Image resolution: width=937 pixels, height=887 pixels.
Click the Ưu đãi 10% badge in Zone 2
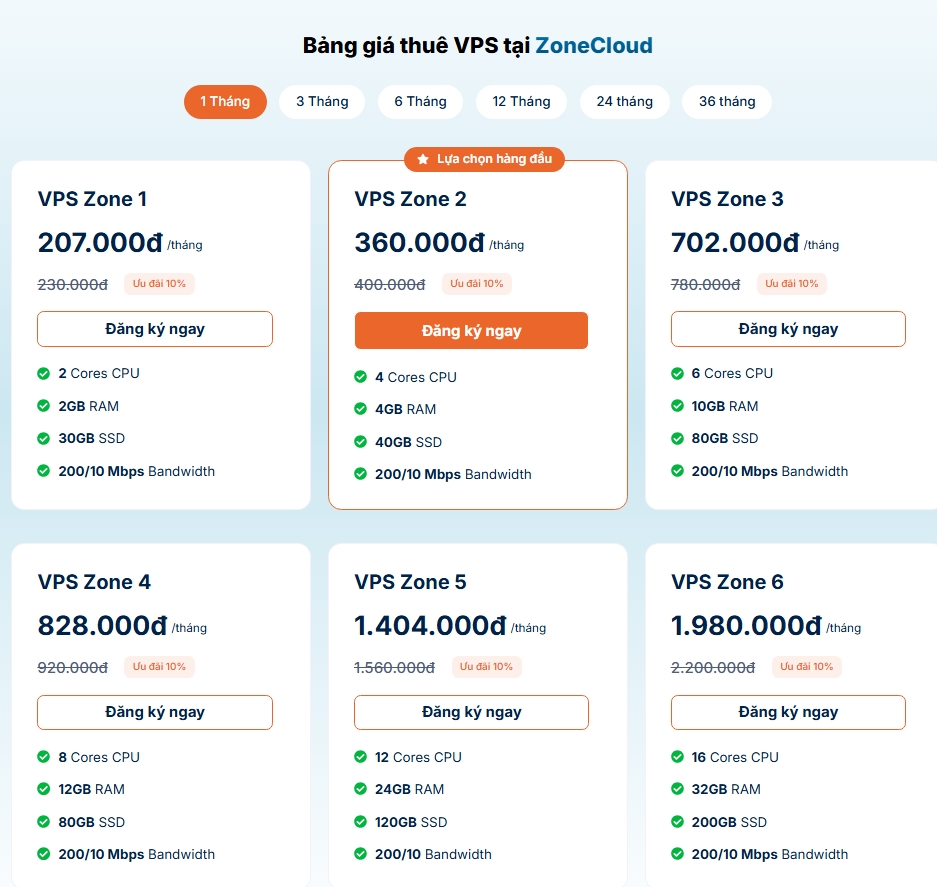point(477,284)
